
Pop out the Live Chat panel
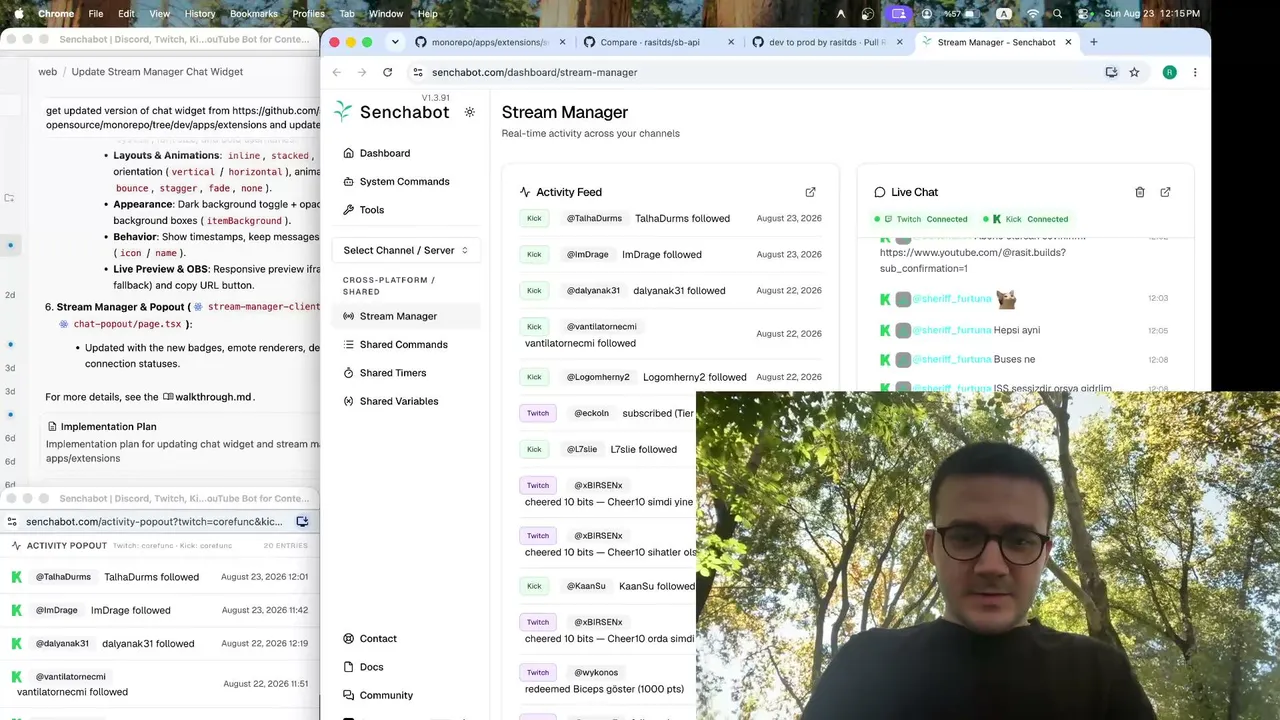click(x=1166, y=192)
